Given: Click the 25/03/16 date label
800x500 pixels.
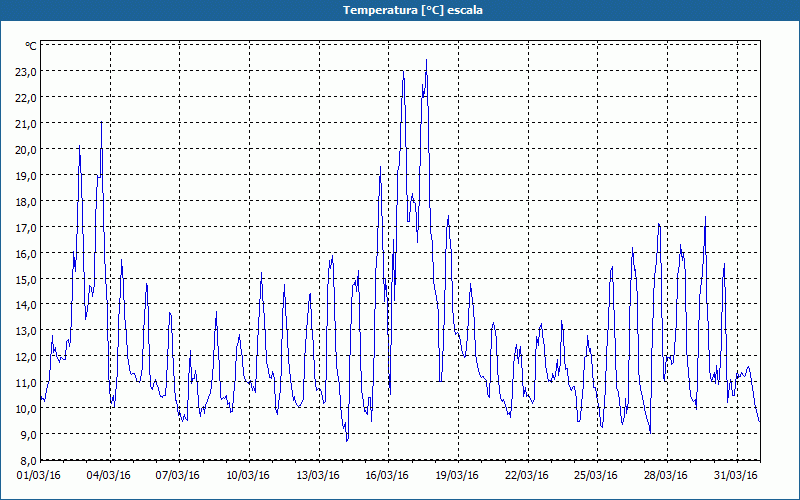Looking at the screenshot, I should [596, 476].
